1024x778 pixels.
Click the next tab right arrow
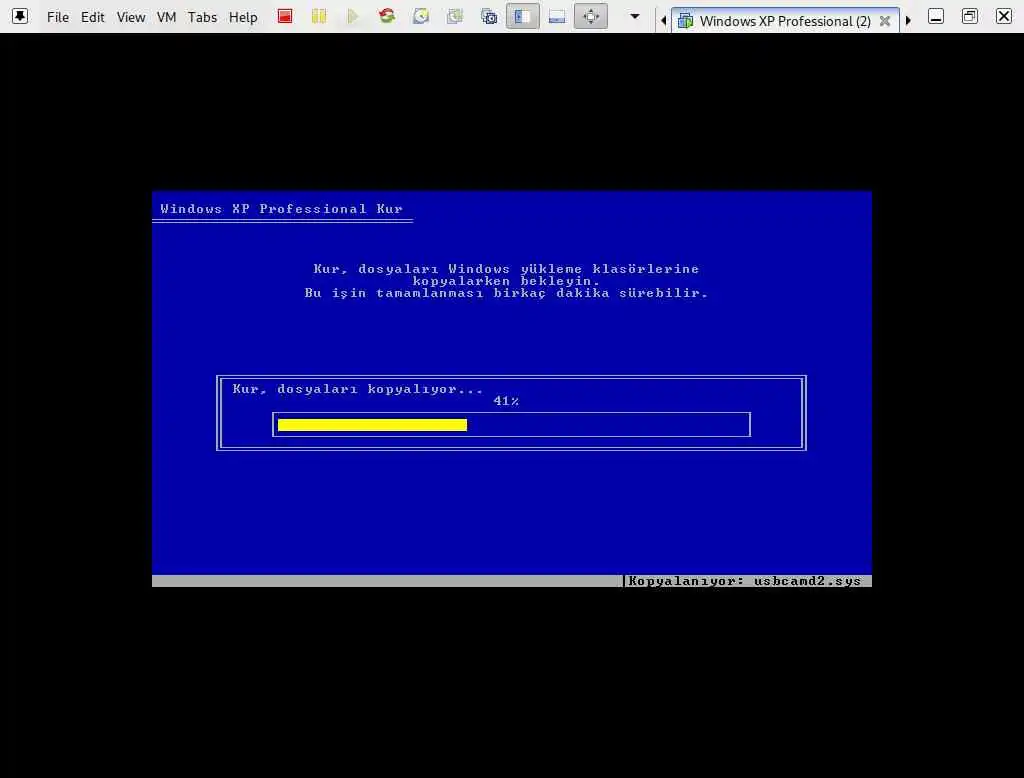pyautogui.click(x=908, y=21)
